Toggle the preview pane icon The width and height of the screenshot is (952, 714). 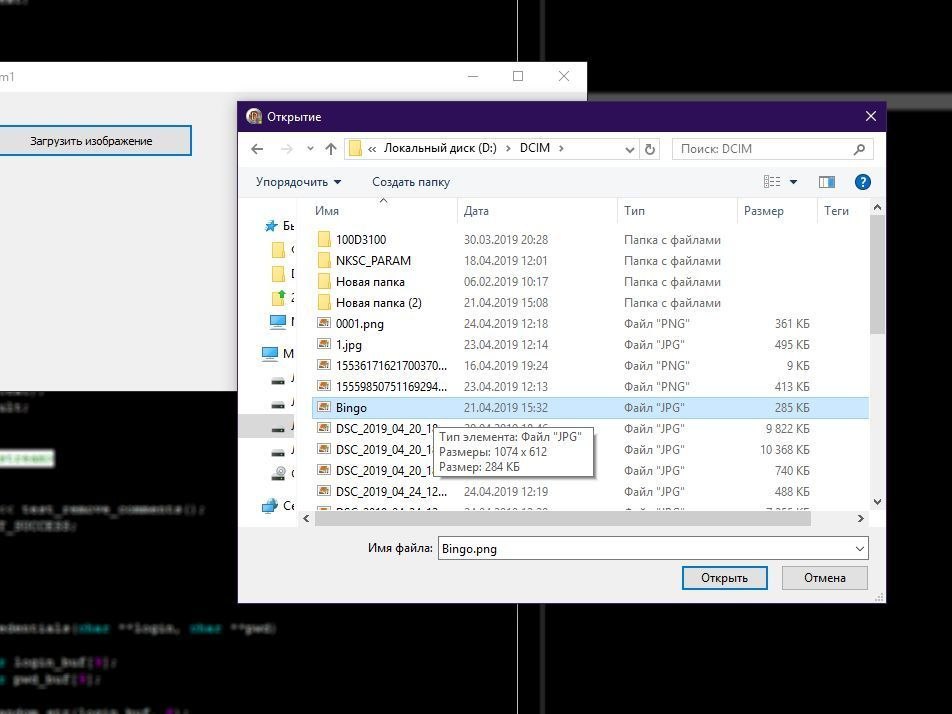(827, 182)
